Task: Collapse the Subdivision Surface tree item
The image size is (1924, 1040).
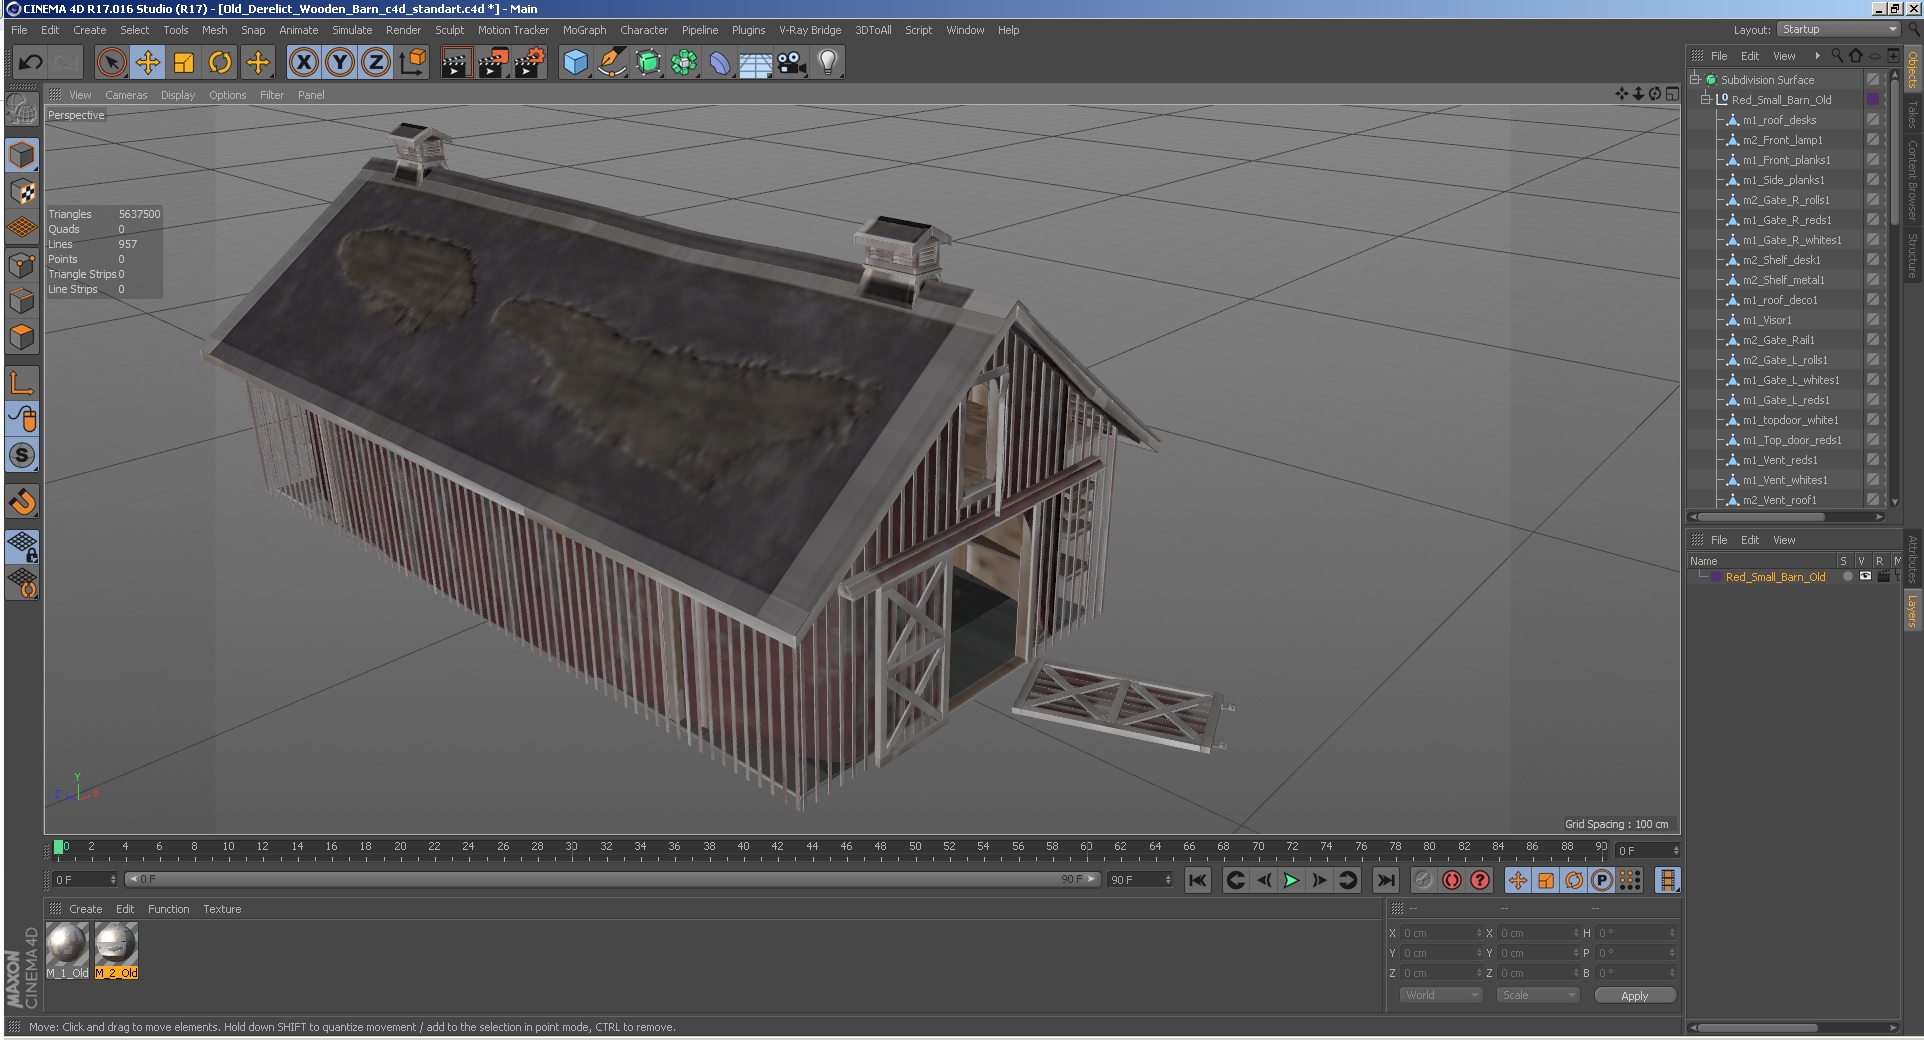Action: pyautogui.click(x=1695, y=79)
